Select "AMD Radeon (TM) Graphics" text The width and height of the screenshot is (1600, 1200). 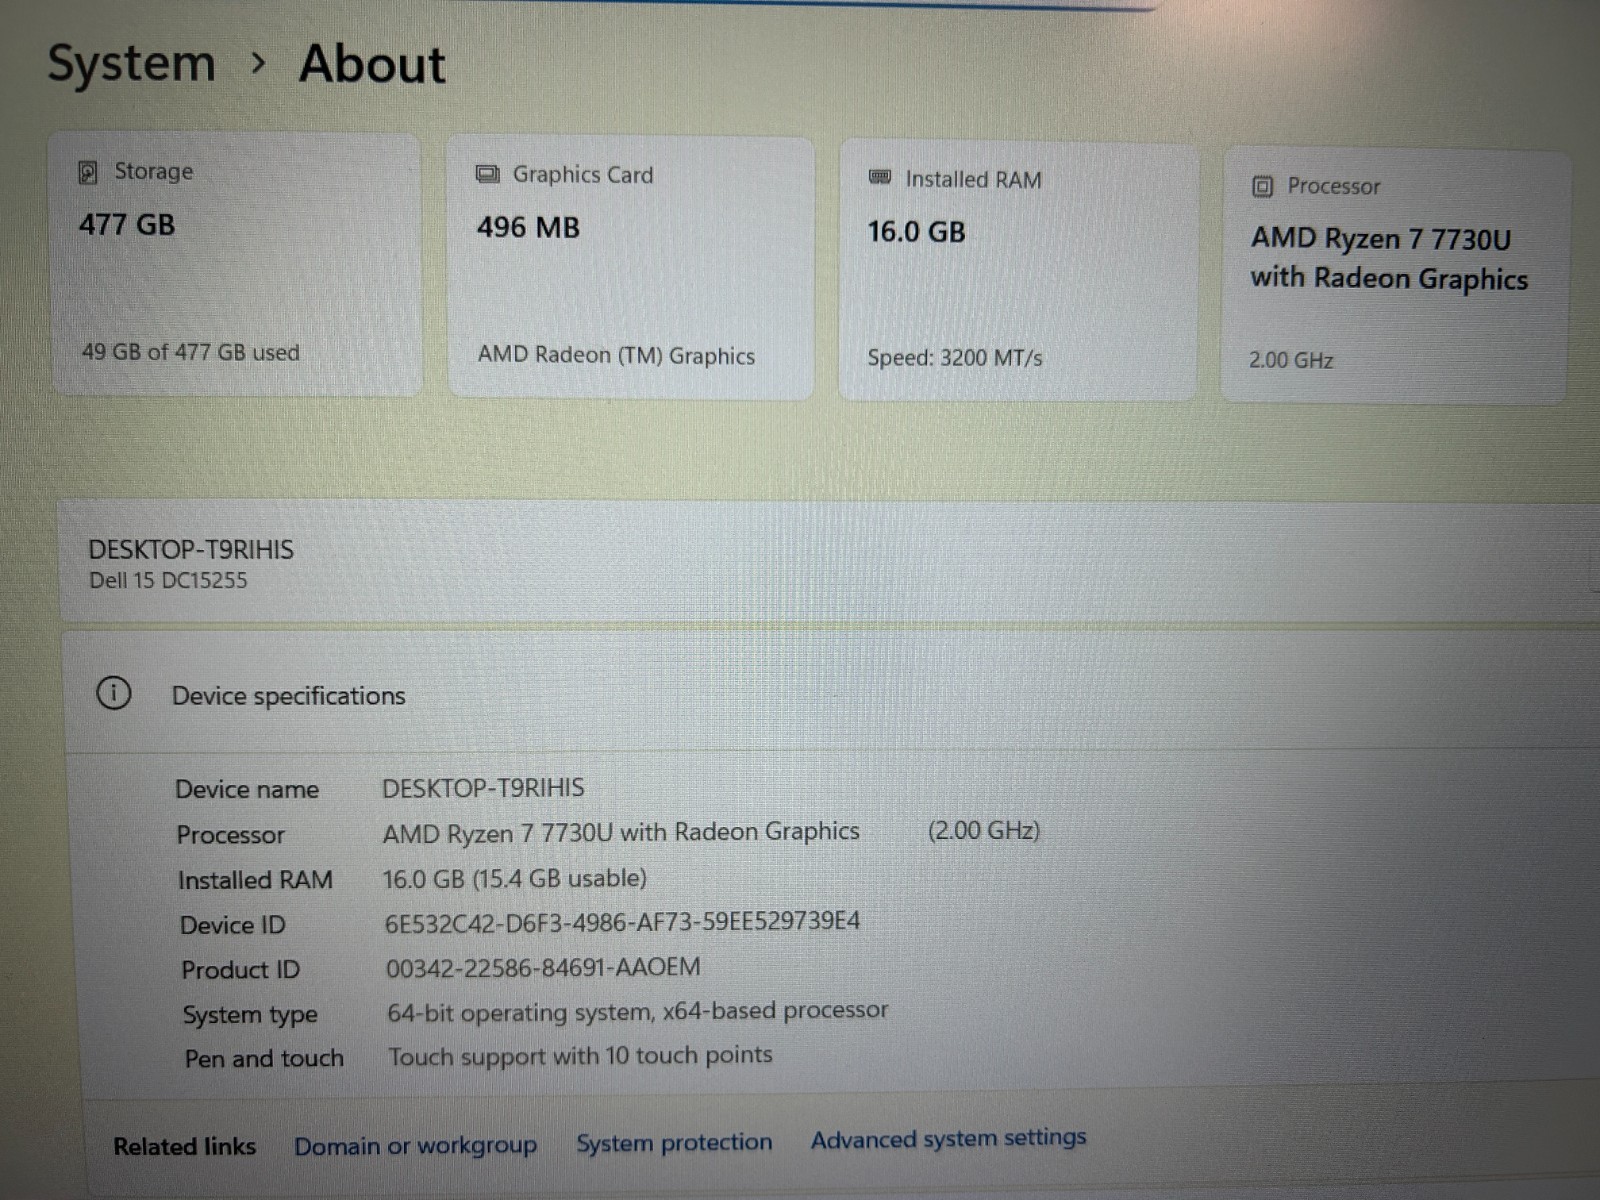pyautogui.click(x=616, y=355)
